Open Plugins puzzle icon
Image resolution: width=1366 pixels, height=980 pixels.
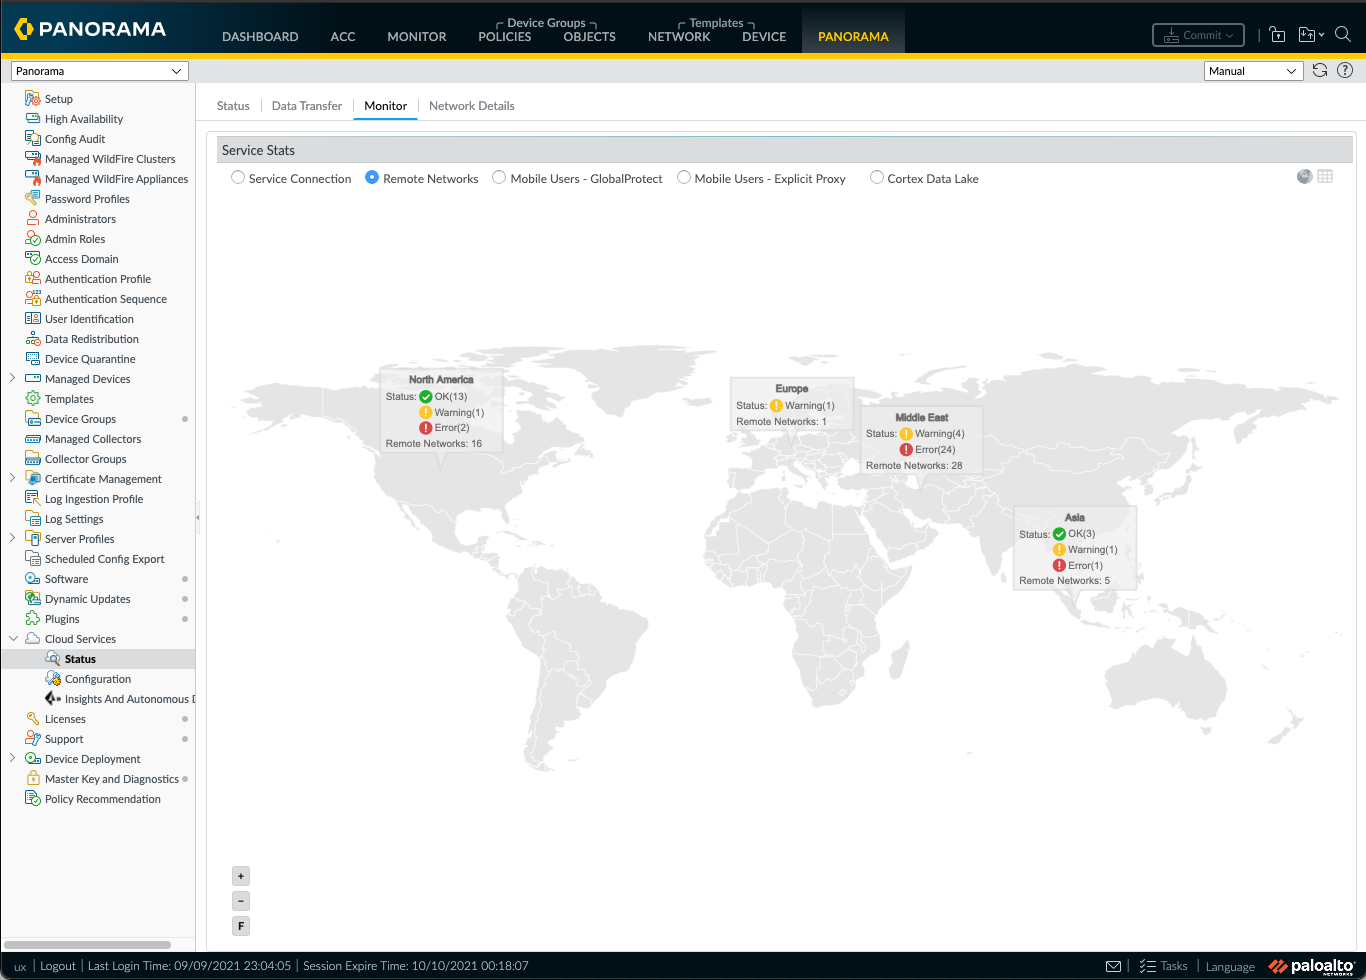click(33, 619)
